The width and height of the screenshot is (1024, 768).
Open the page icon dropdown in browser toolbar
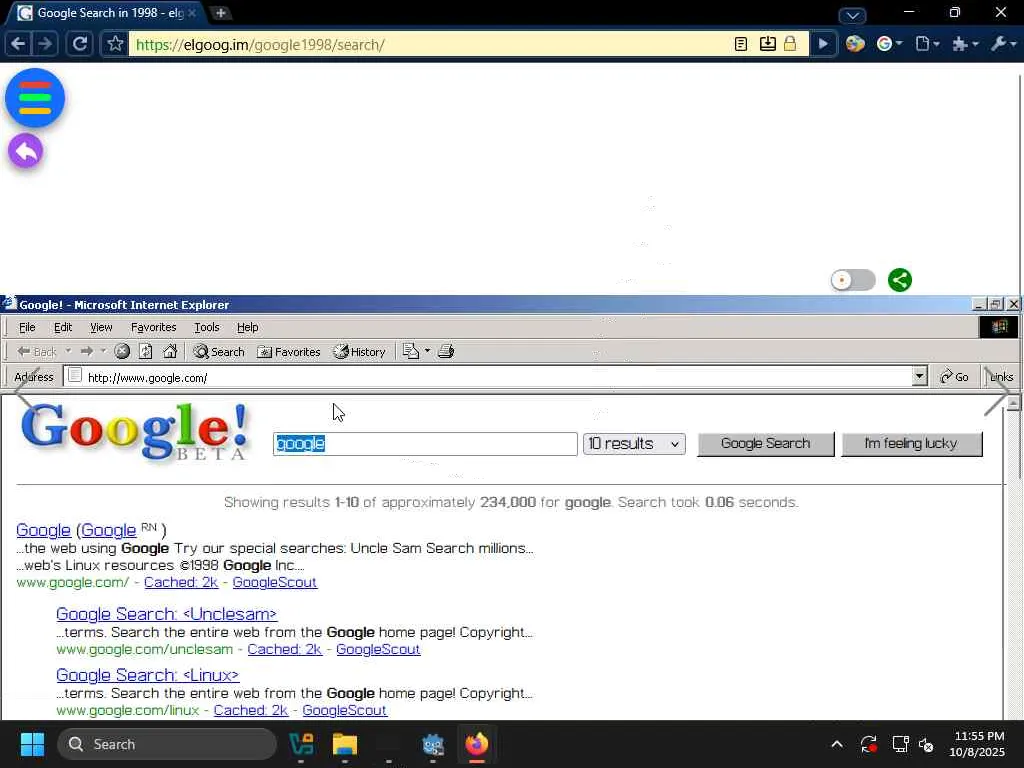[927, 44]
